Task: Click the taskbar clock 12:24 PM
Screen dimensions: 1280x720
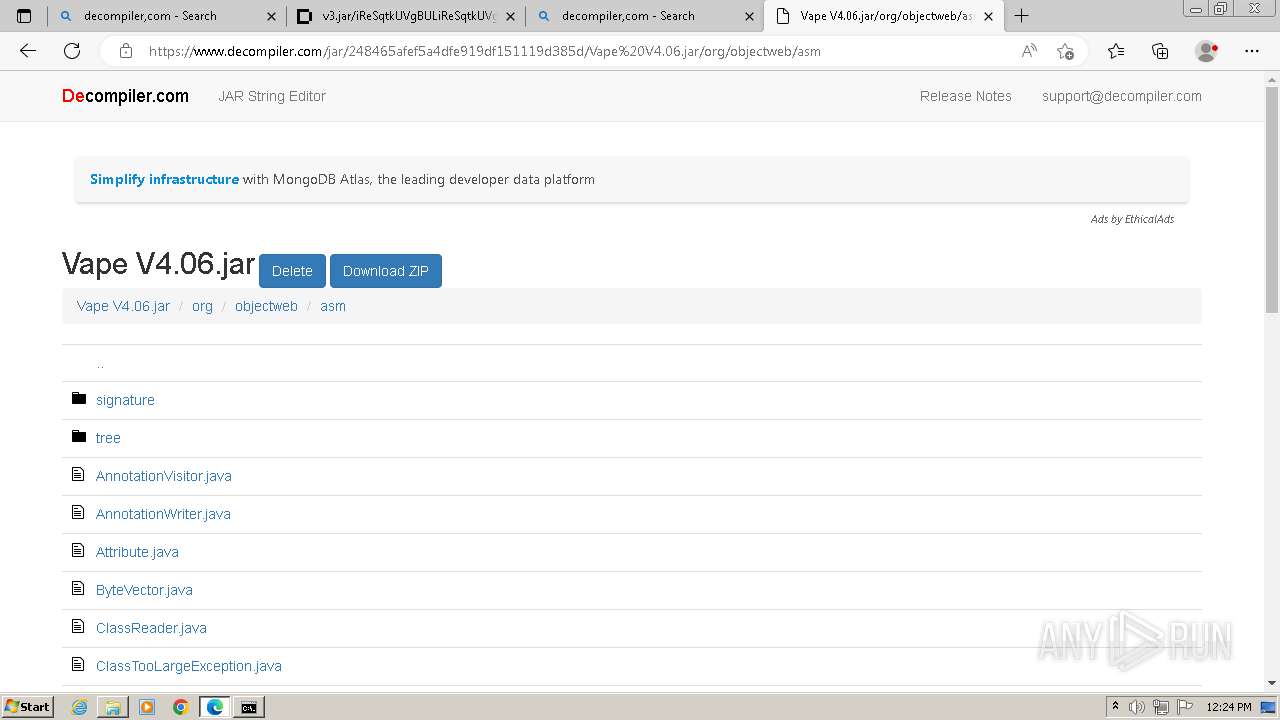Action: click(x=1229, y=707)
